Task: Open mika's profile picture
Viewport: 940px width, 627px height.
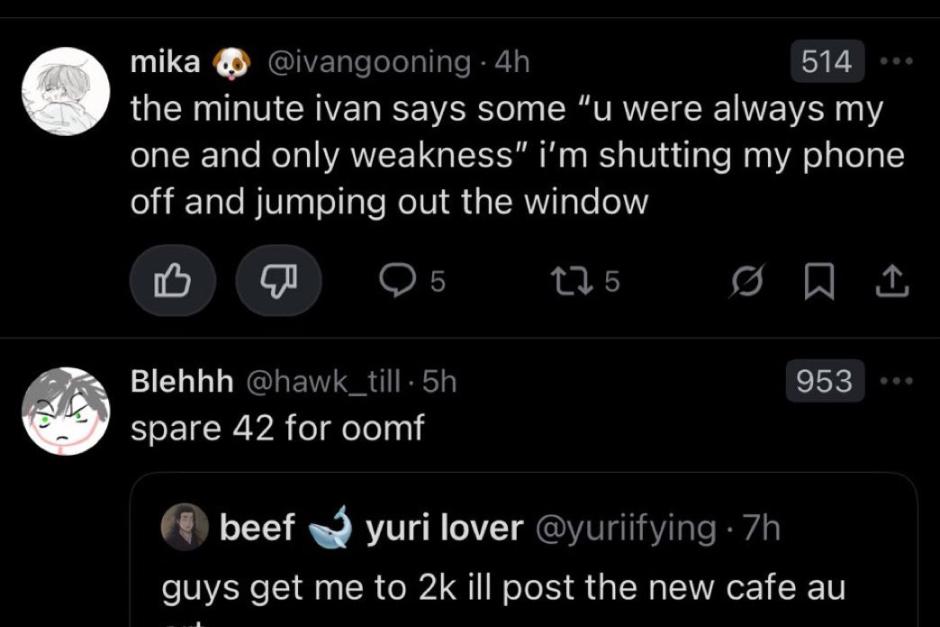Action: click(x=66, y=91)
